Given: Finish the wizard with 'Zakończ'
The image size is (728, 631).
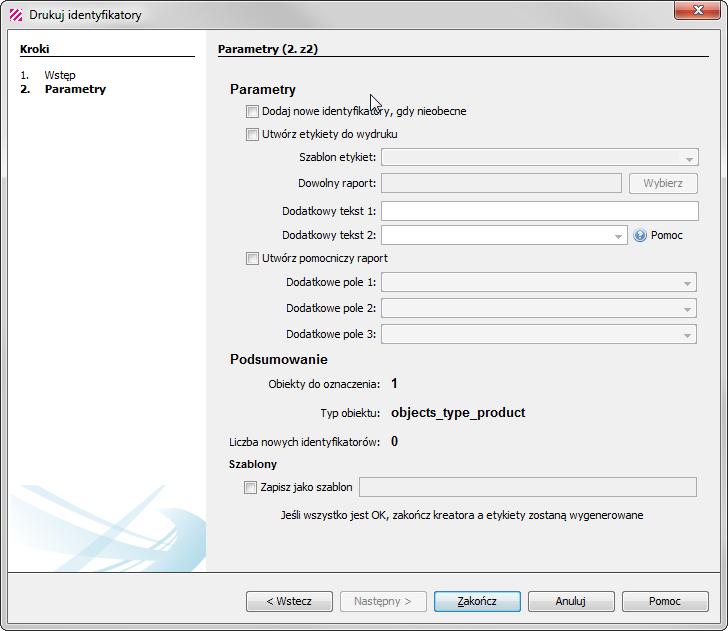Looking at the screenshot, I should 477,601.
